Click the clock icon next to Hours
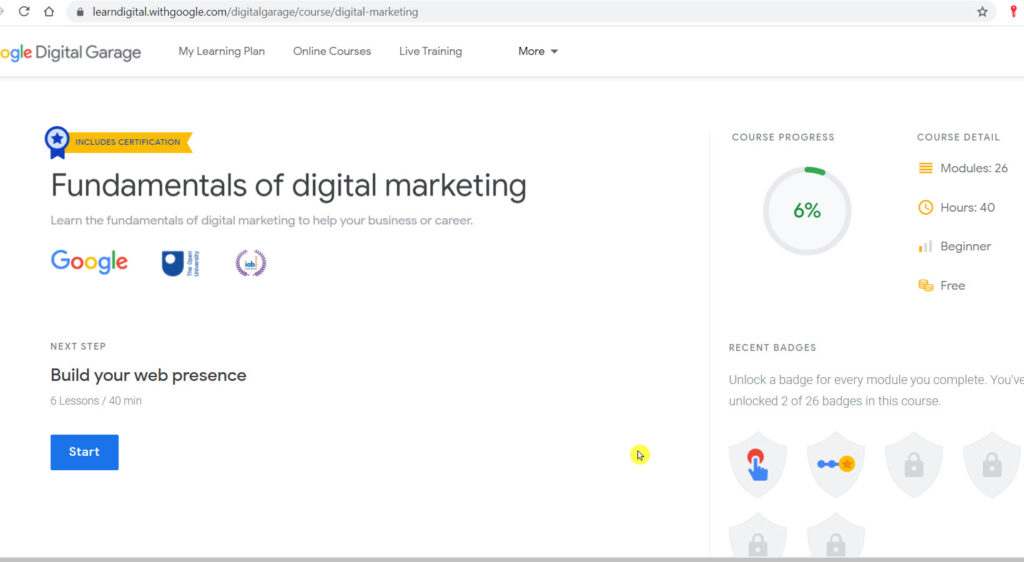This screenshot has width=1024, height=562. click(x=925, y=207)
